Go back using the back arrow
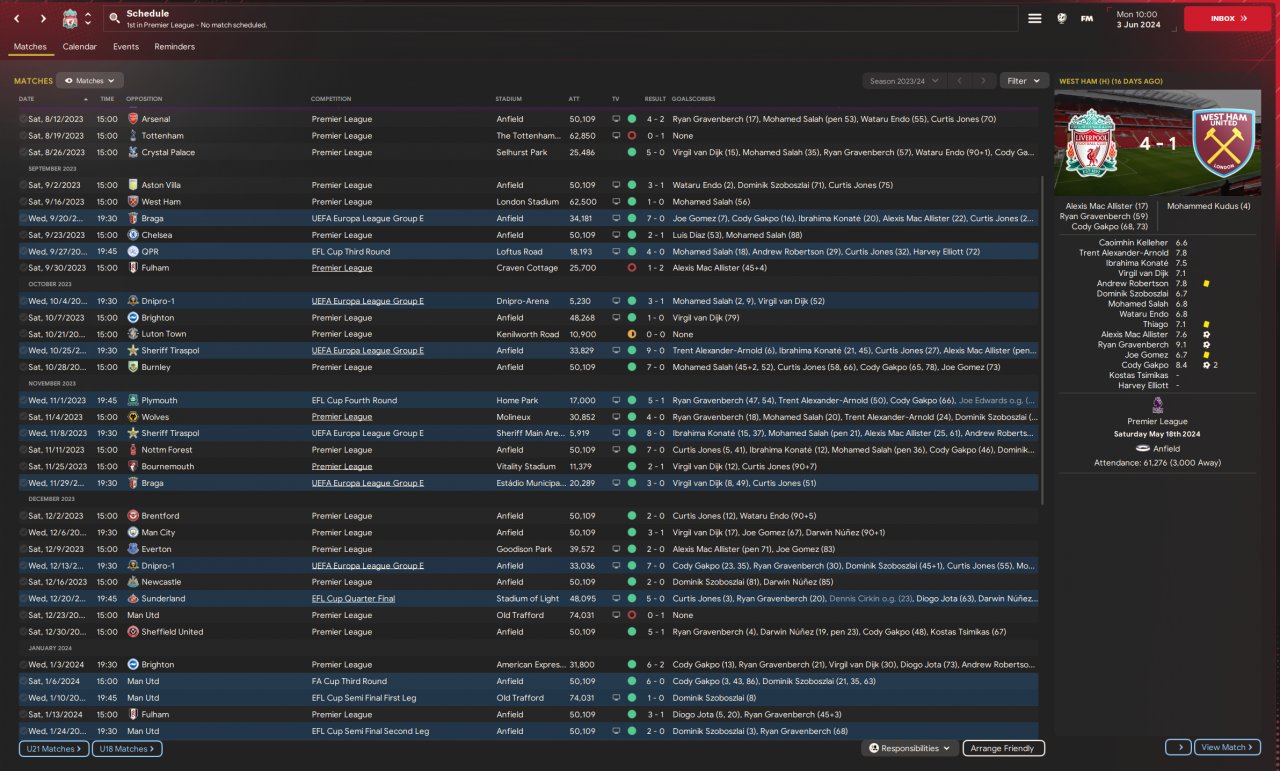Viewport: 1280px width, 771px height. [x=17, y=19]
